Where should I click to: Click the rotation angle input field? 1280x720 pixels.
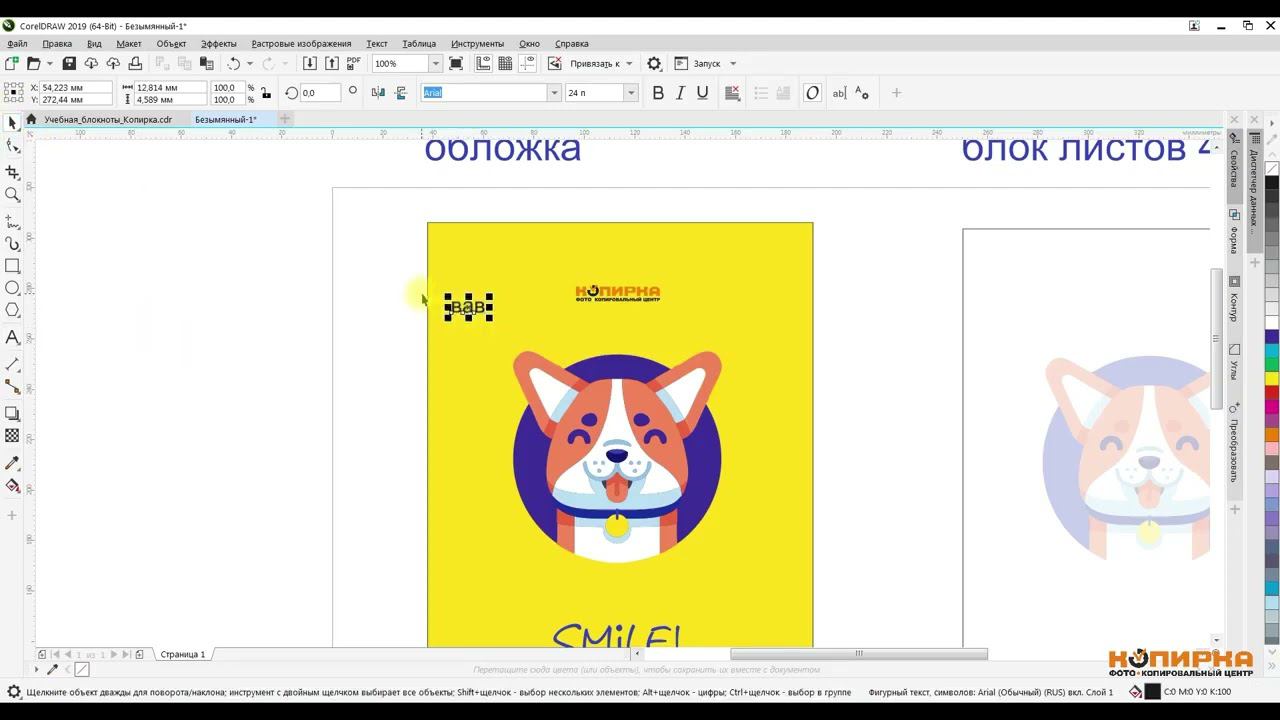click(319, 93)
